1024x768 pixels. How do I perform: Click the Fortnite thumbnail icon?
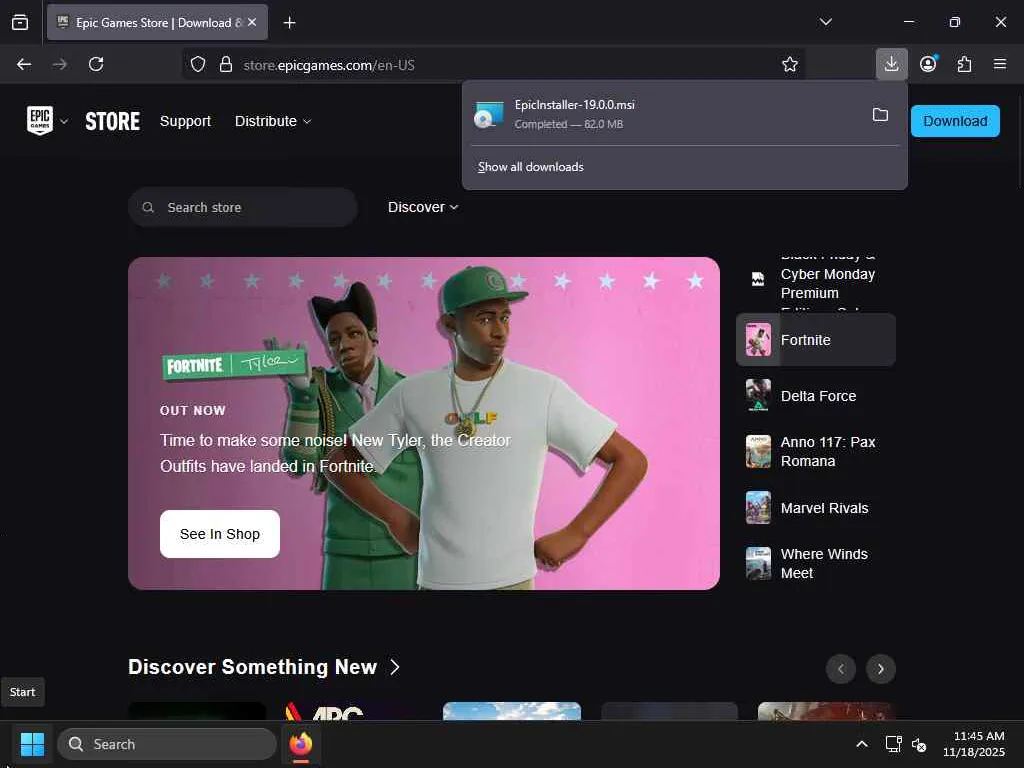758,340
